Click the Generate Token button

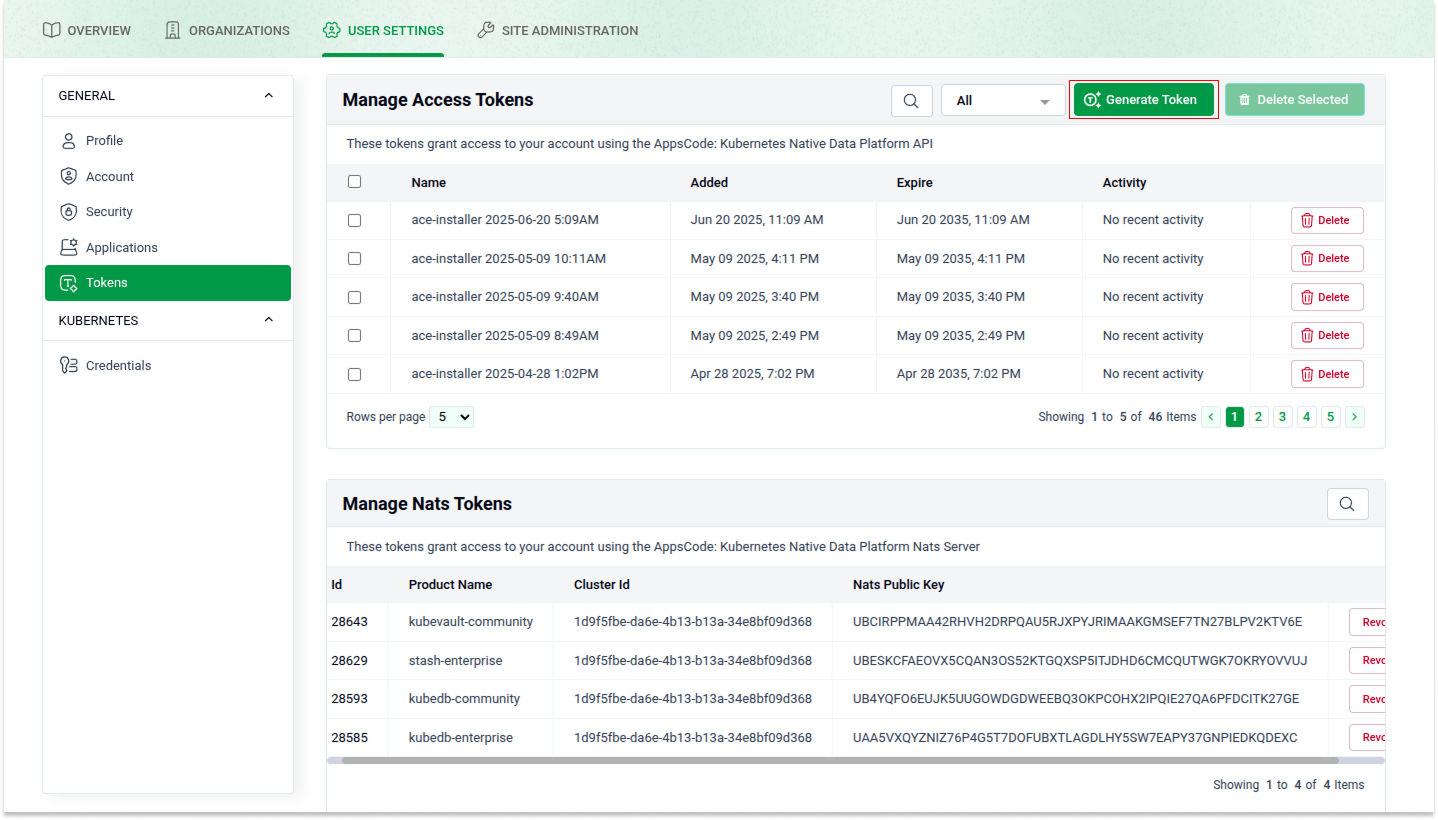coord(1143,99)
